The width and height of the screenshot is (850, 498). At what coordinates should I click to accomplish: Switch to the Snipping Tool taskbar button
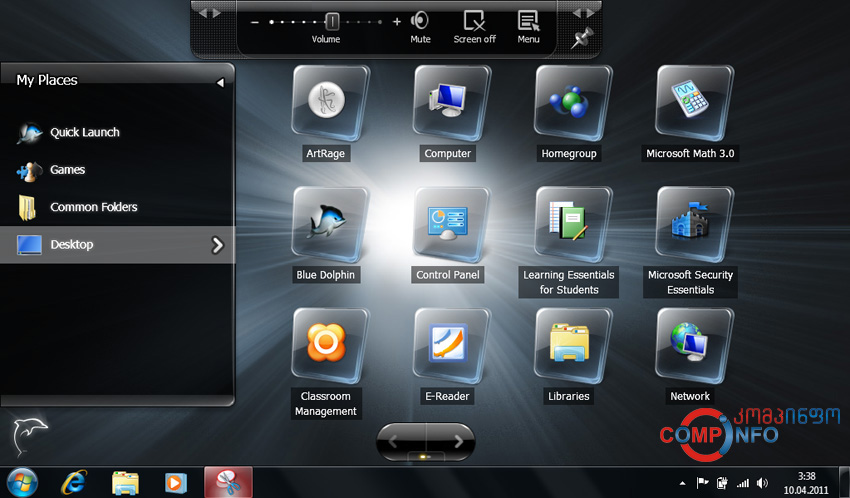228,482
